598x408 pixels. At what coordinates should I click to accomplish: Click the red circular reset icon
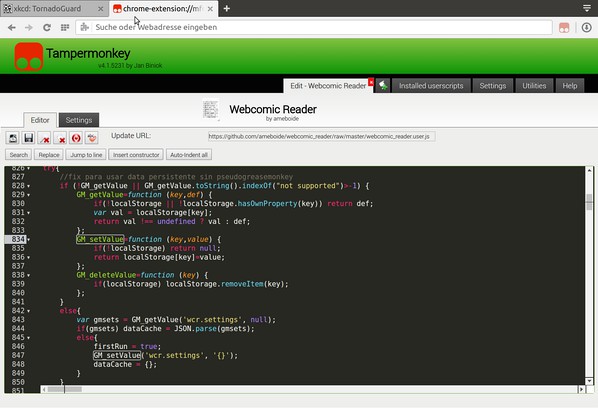point(76,138)
